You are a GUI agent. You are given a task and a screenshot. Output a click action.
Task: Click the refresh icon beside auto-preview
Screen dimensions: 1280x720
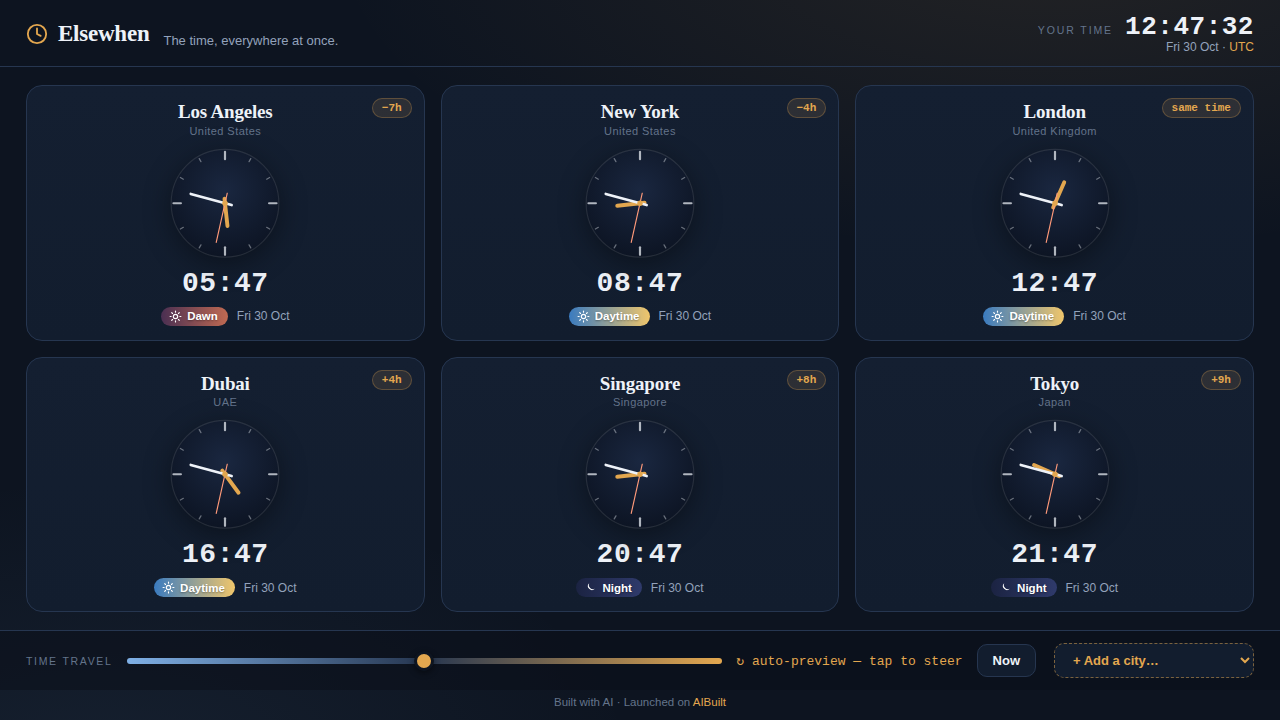[x=740, y=661]
